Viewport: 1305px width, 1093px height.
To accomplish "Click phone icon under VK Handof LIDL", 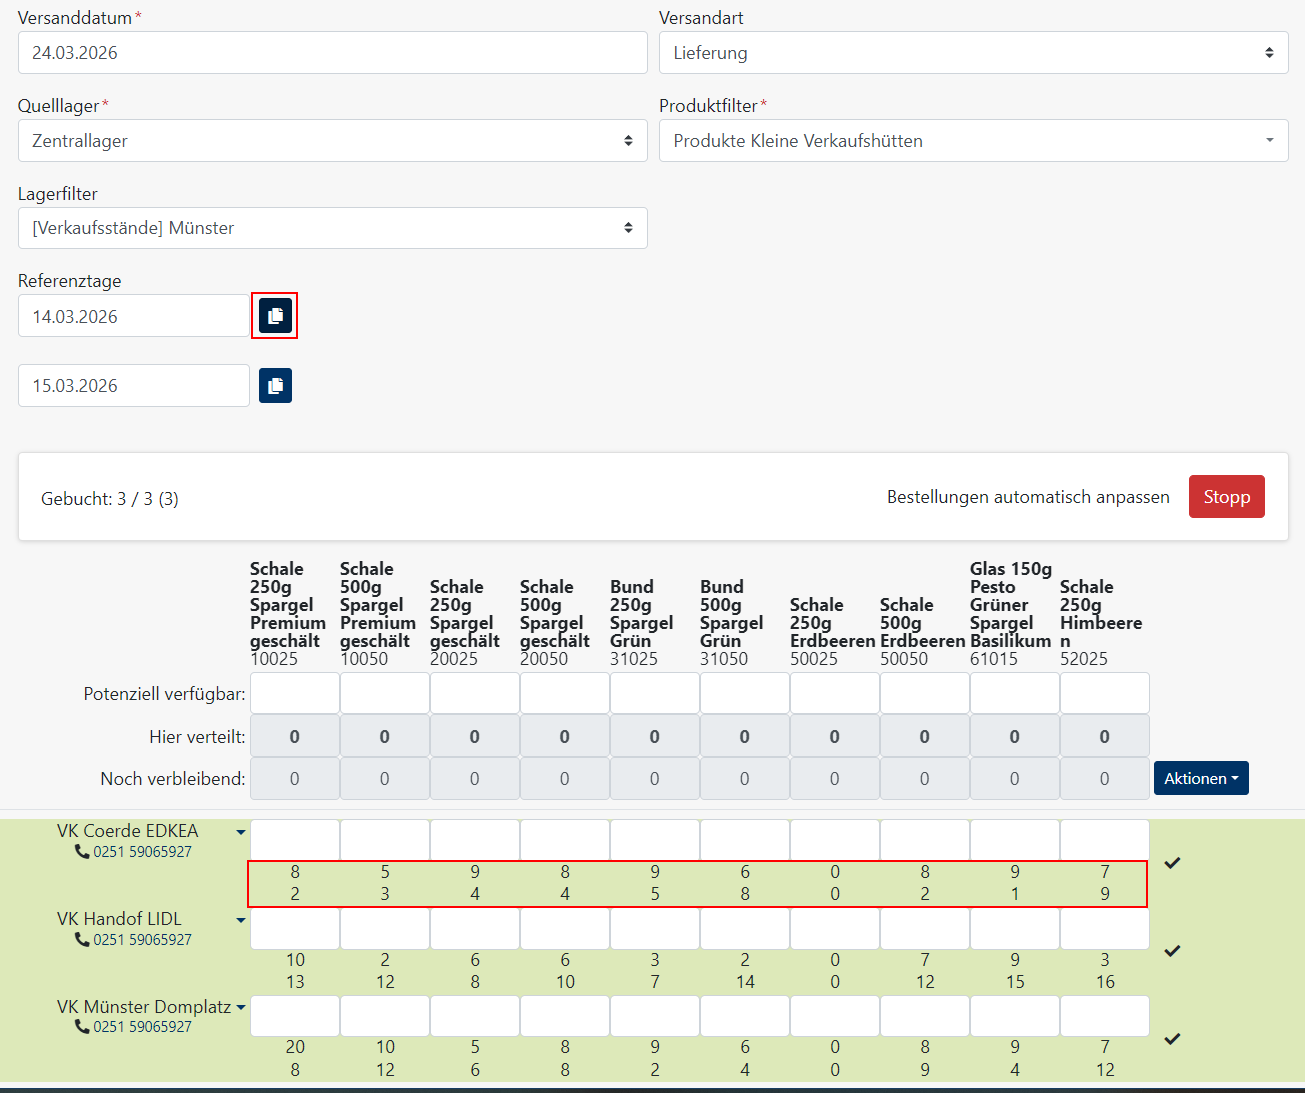I will click(82, 940).
